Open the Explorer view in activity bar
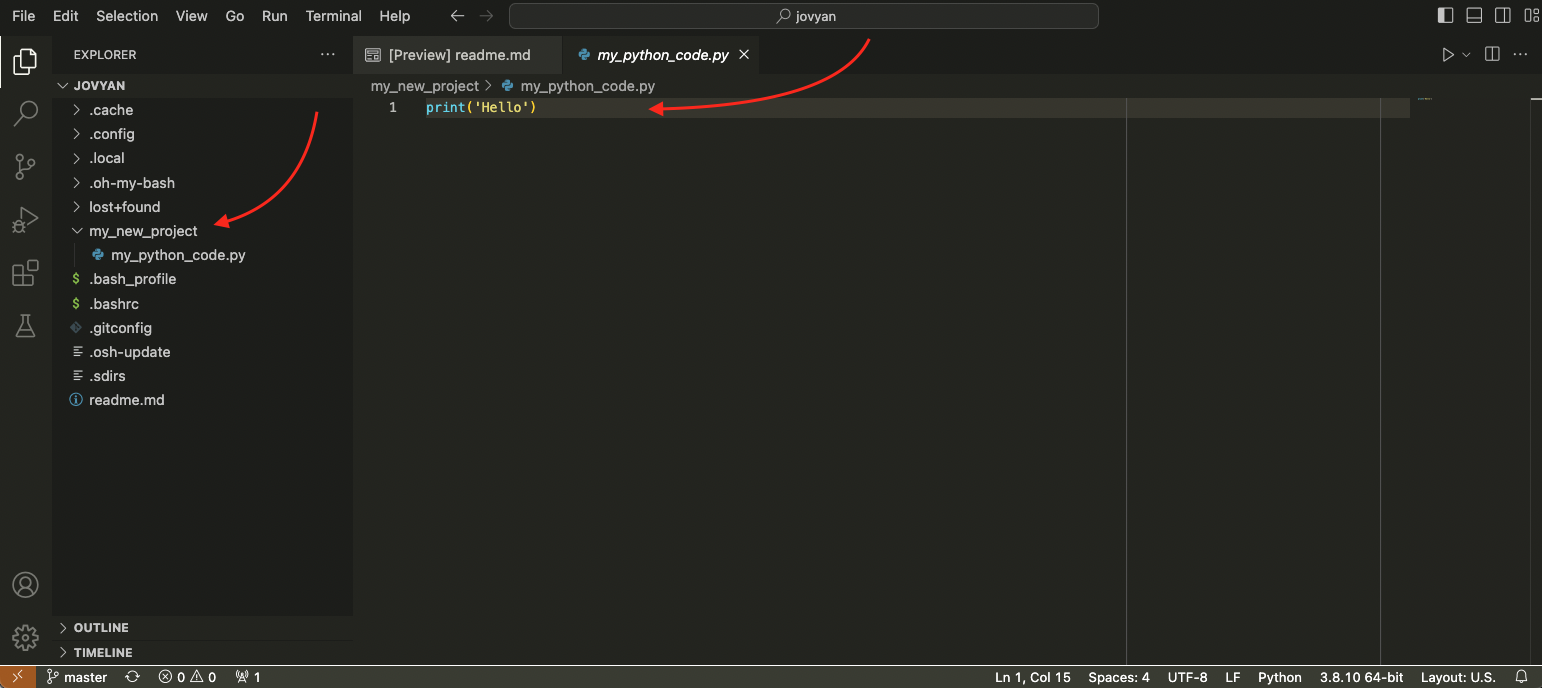This screenshot has width=1542, height=688. [x=25, y=62]
